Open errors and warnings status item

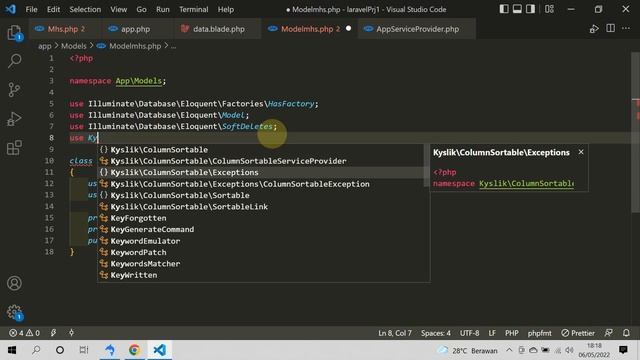tap(24, 333)
